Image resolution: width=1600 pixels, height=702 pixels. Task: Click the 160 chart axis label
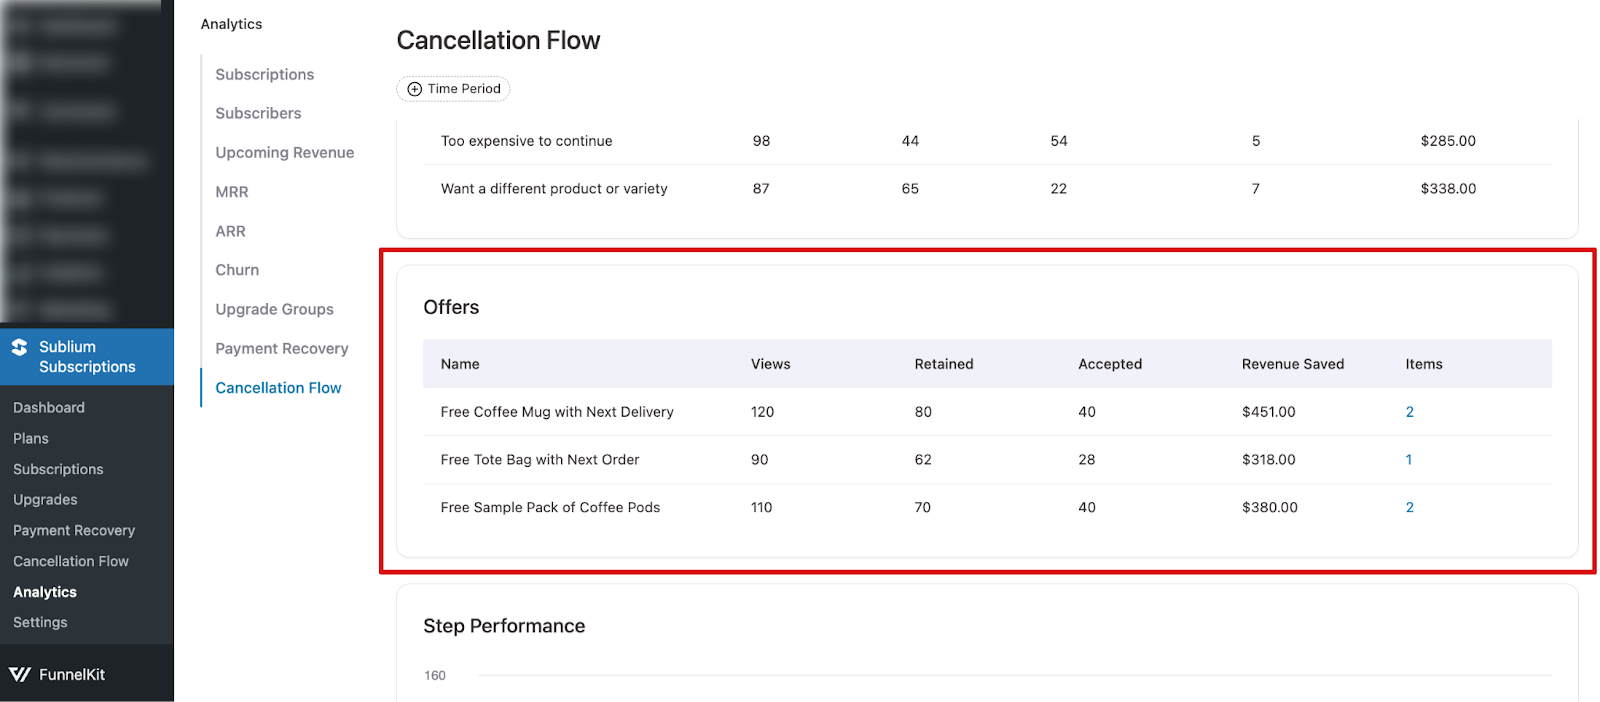[435, 676]
